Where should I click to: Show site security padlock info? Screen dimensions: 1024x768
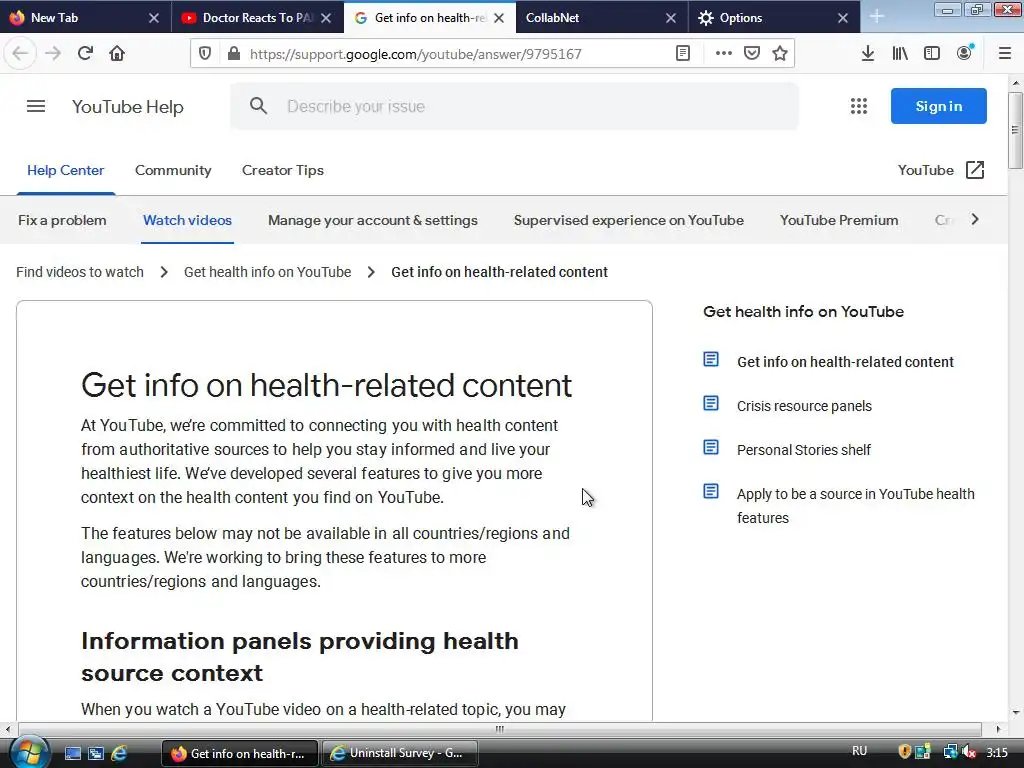233,54
